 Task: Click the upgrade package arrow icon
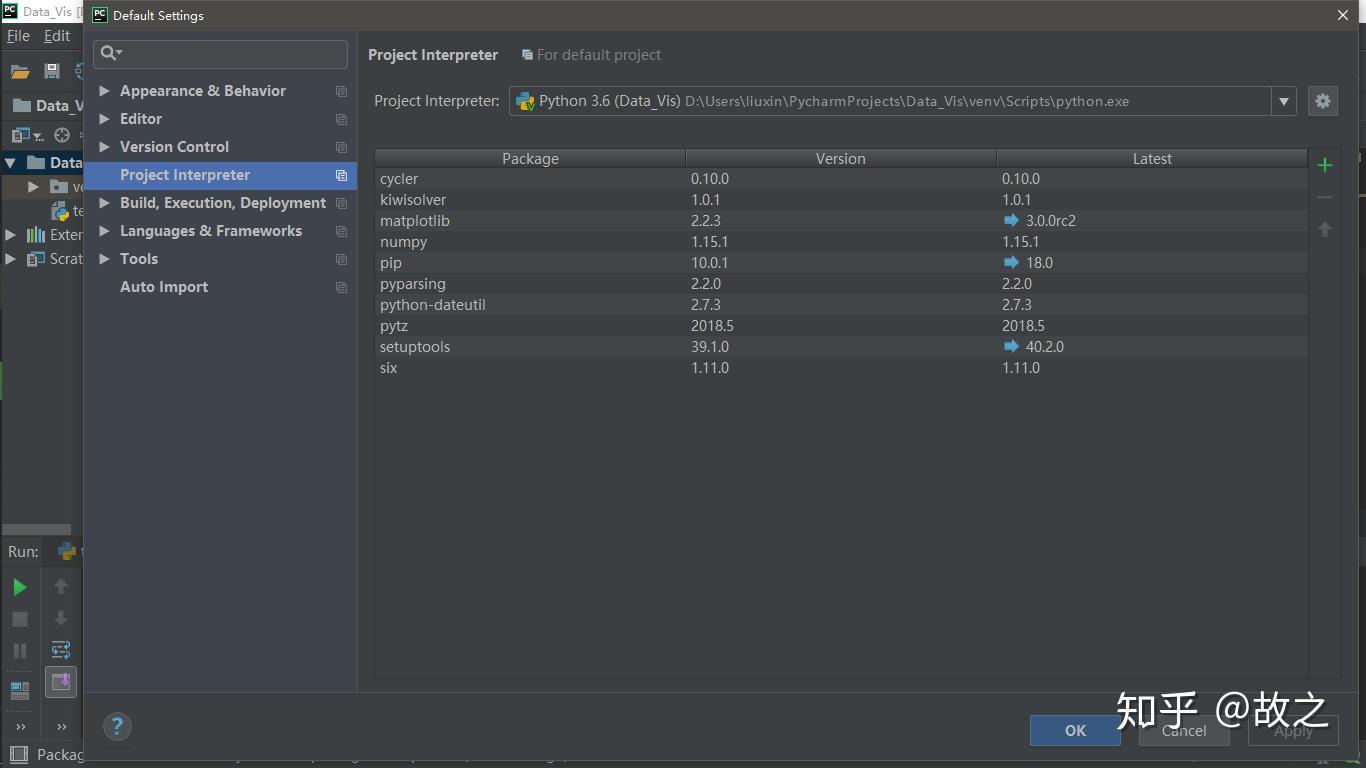coord(1324,230)
